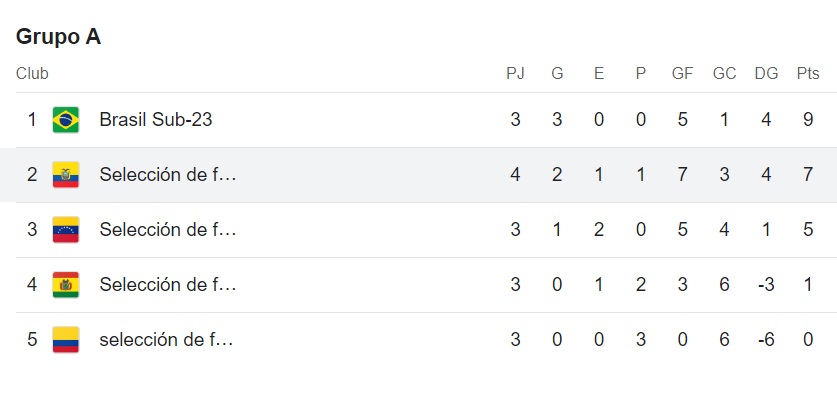
Task: Click the Pts column header
Action: coord(807,73)
